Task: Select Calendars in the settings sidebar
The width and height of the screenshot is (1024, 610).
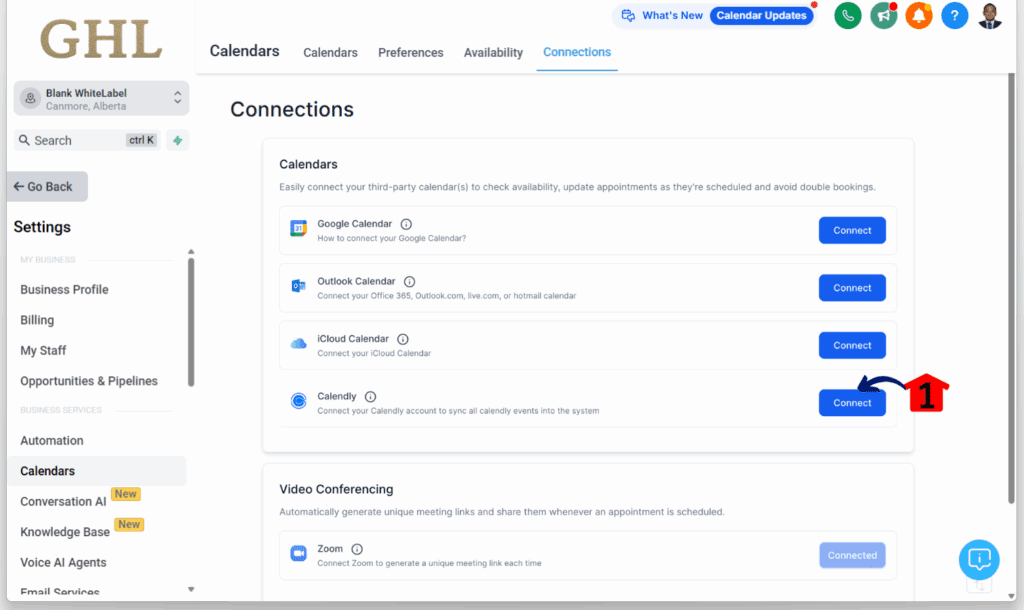Action: pyautogui.click(x=97, y=471)
